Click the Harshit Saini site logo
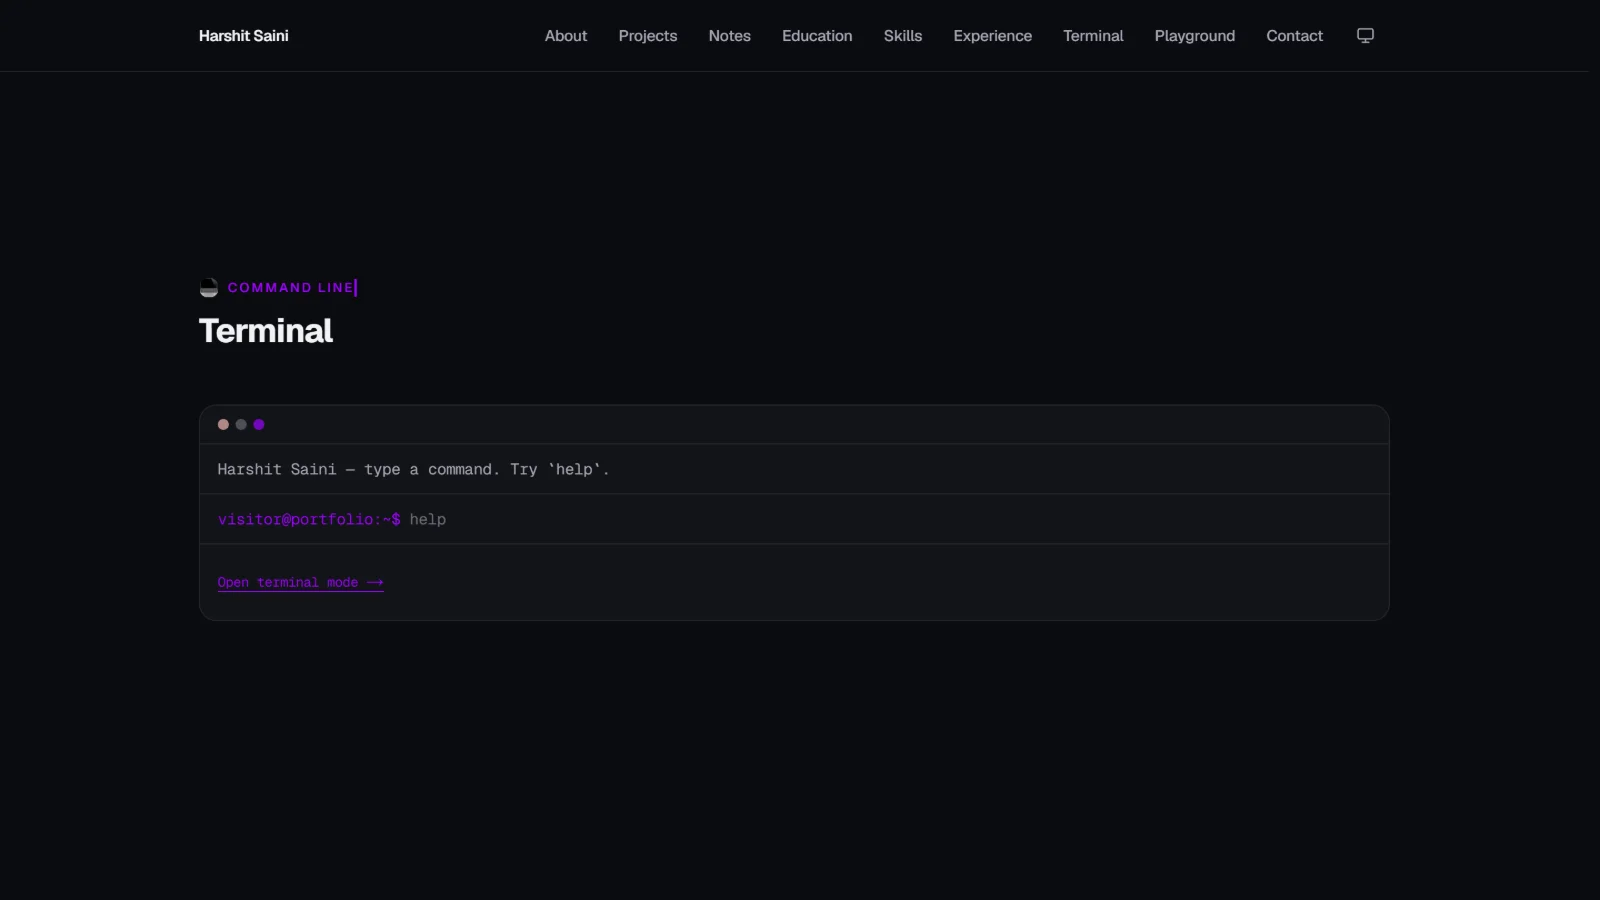The image size is (1600, 900). pos(244,36)
